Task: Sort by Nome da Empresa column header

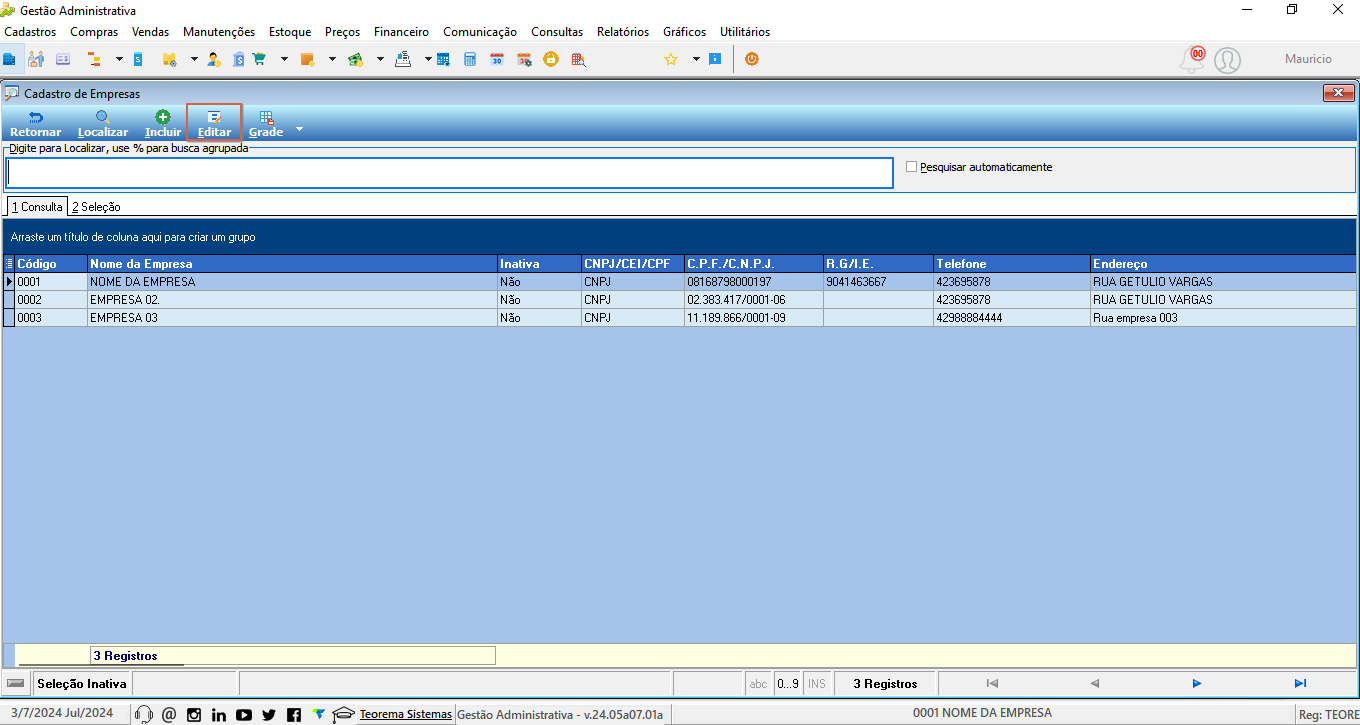Action: [292, 264]
